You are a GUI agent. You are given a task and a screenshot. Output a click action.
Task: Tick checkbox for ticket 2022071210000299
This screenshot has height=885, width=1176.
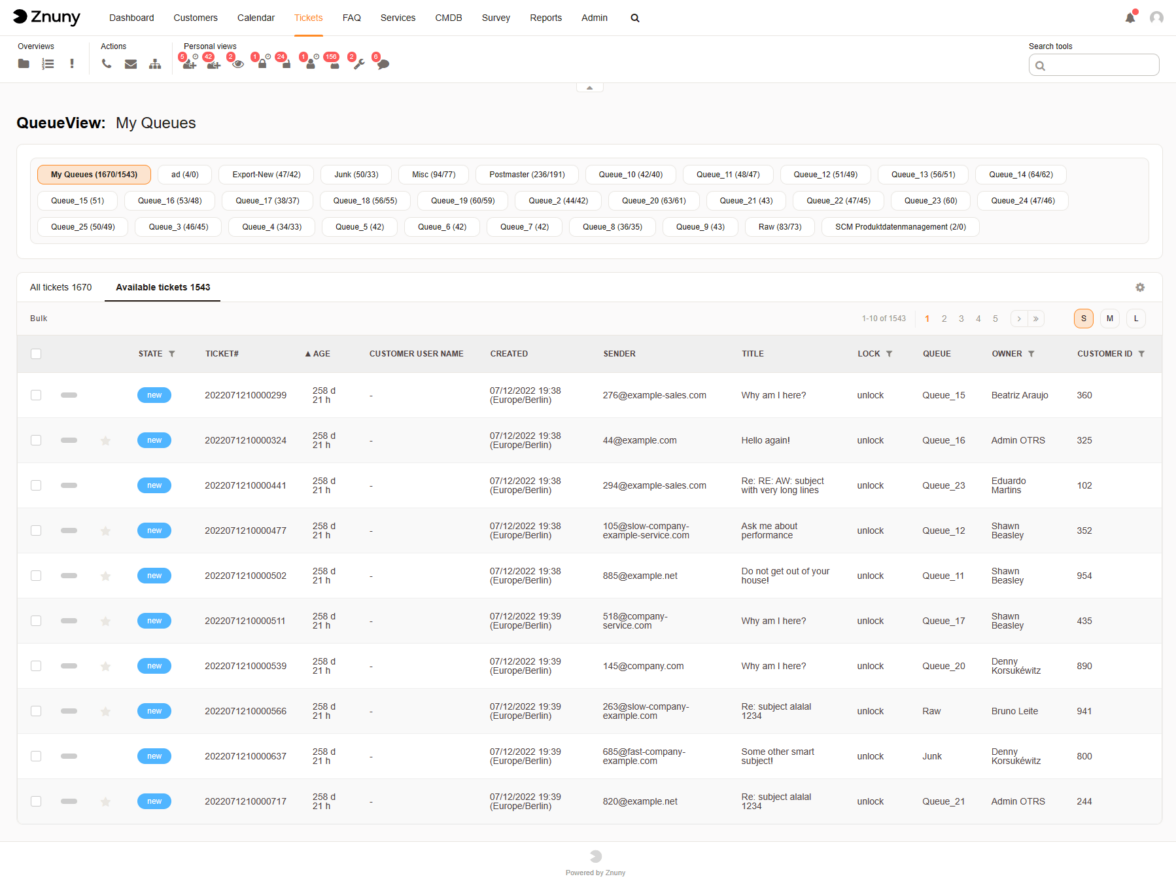coord(36,395)
